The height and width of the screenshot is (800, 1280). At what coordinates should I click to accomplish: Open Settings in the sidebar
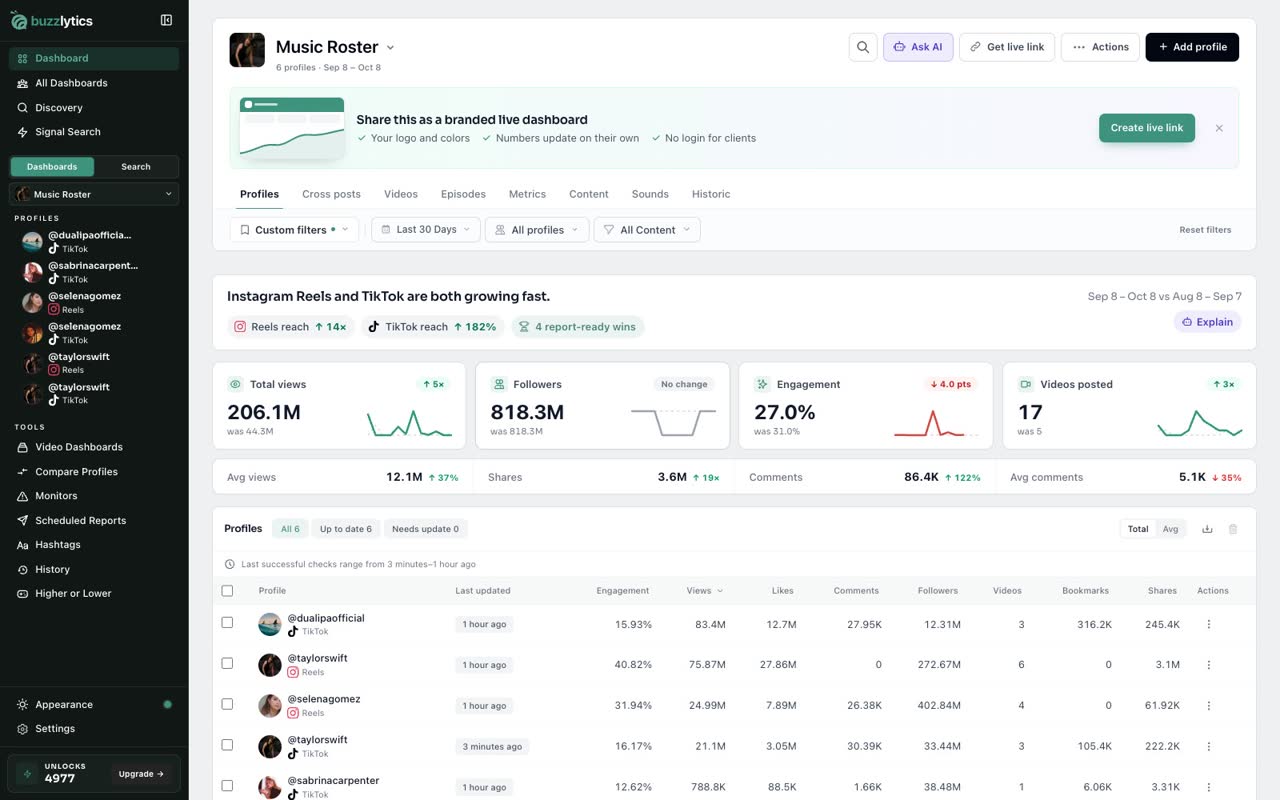[x=94, y=729]
